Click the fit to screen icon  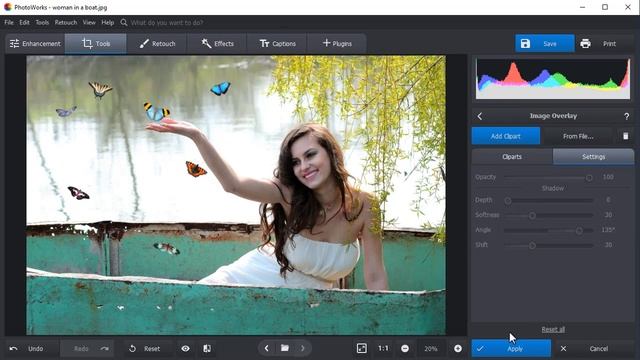pos(362,348)
